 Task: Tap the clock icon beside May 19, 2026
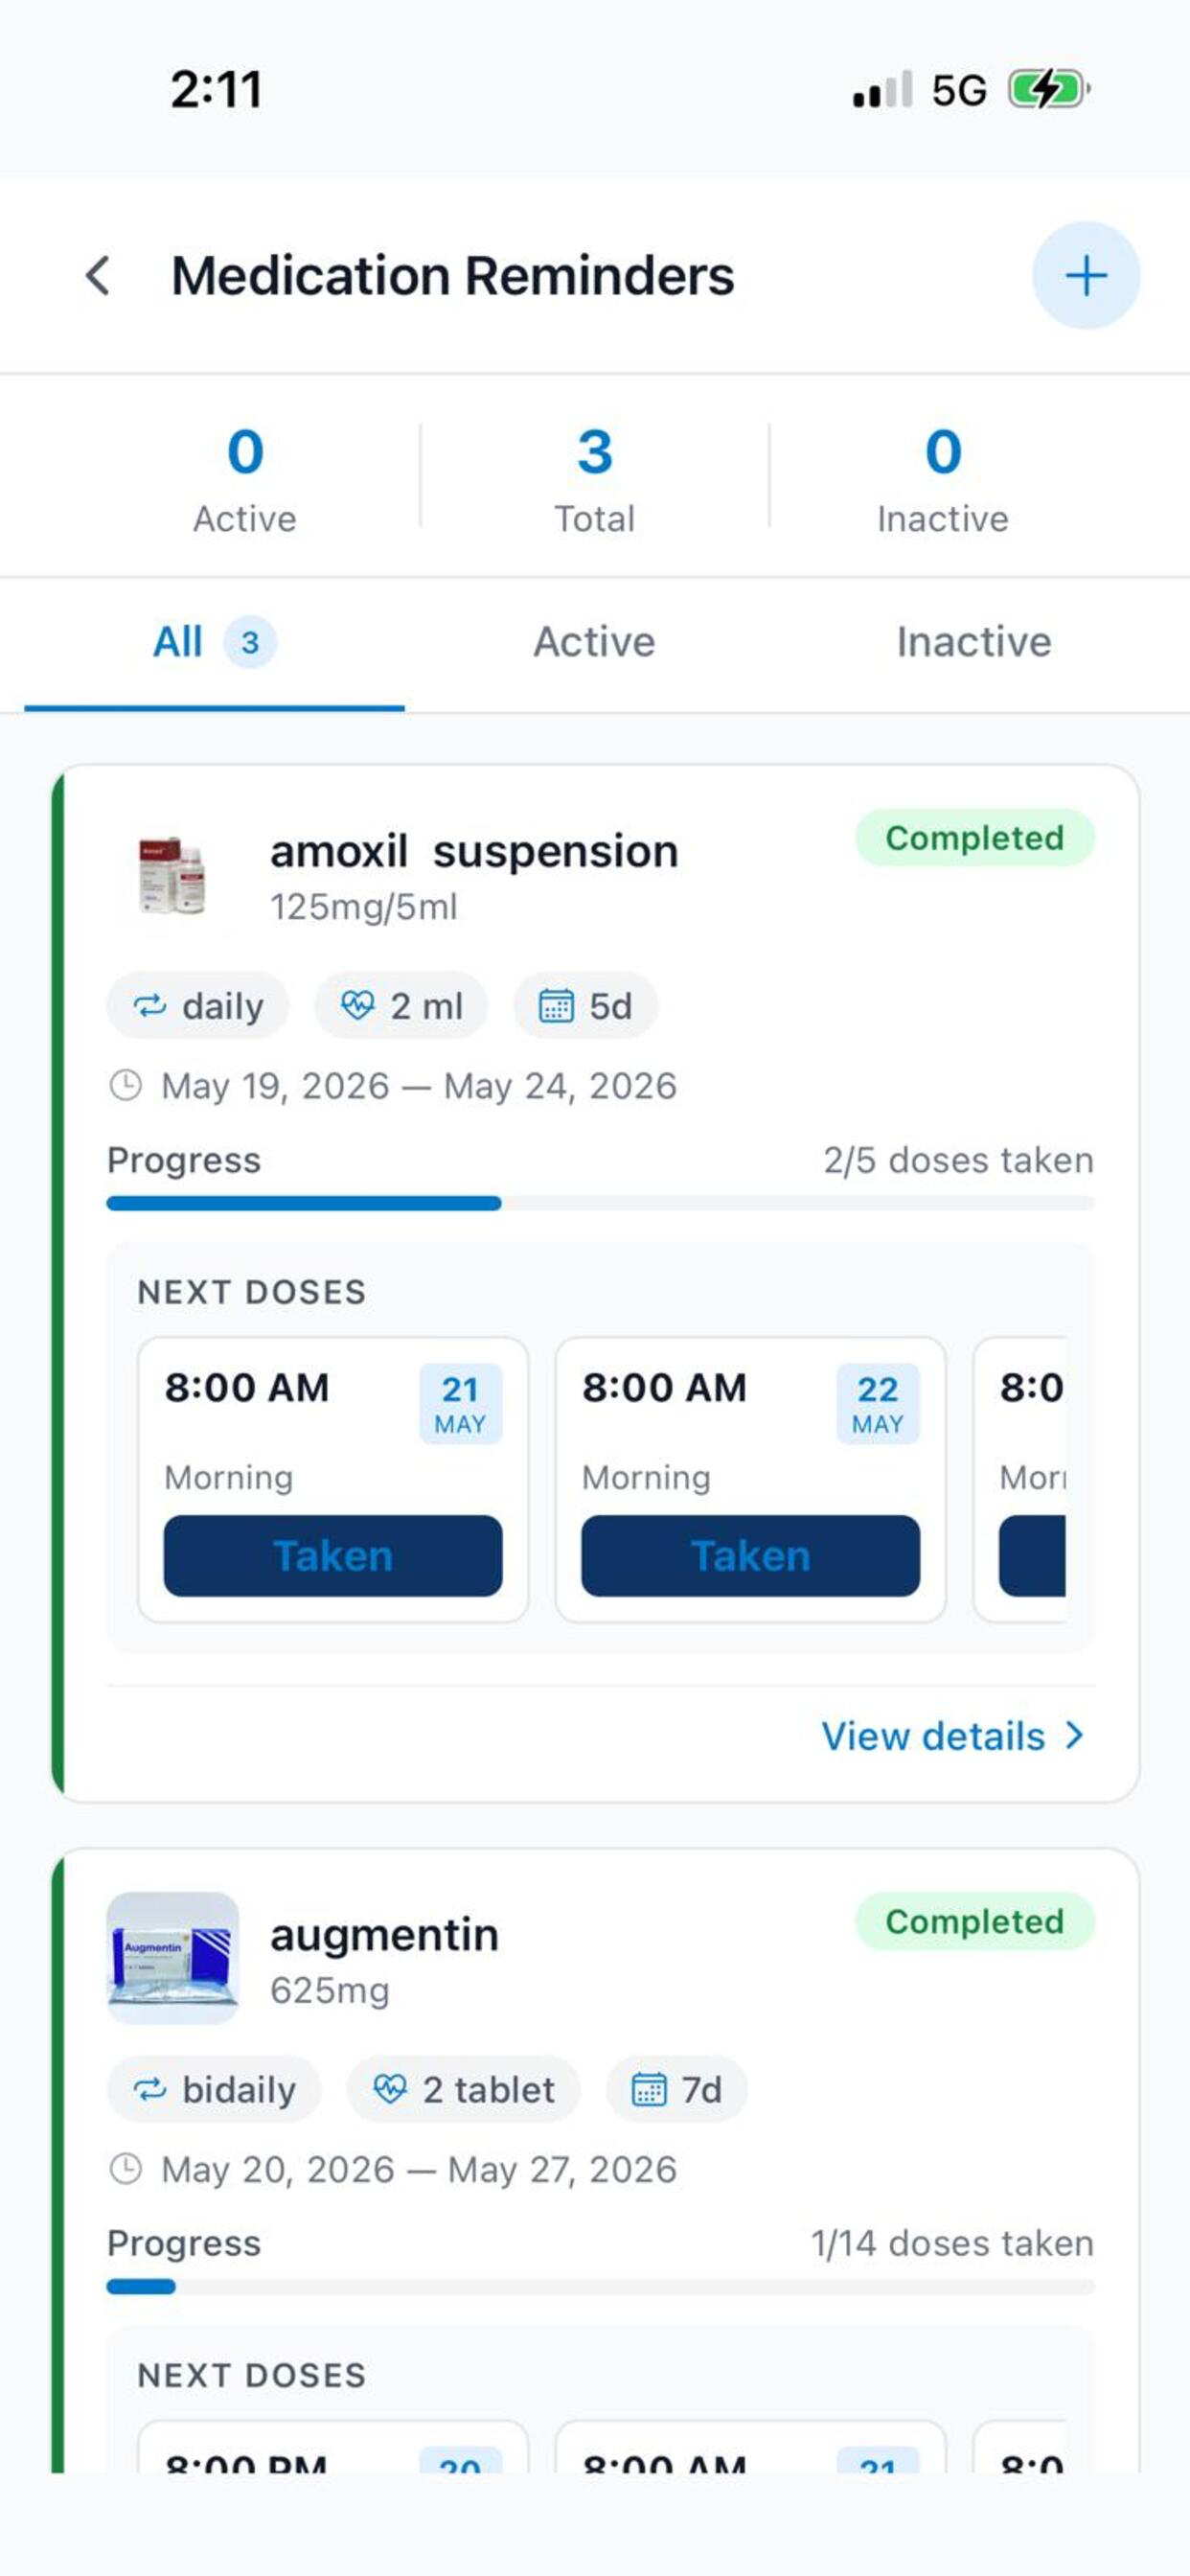pyautogui.click(x=125, y=1085)
